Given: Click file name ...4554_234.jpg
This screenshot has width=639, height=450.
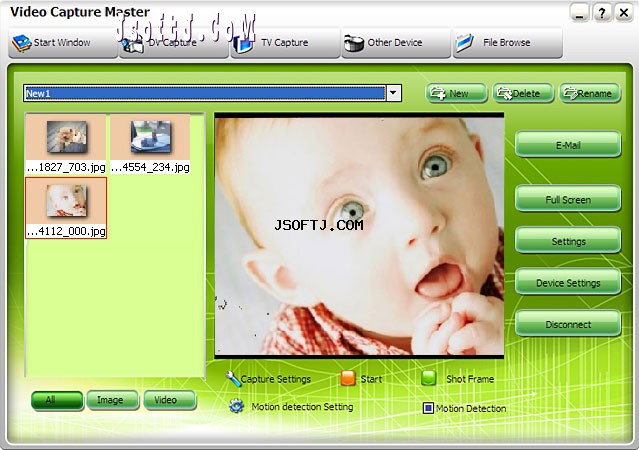Looking at the screenshot, I should click(x=150, y=167).
